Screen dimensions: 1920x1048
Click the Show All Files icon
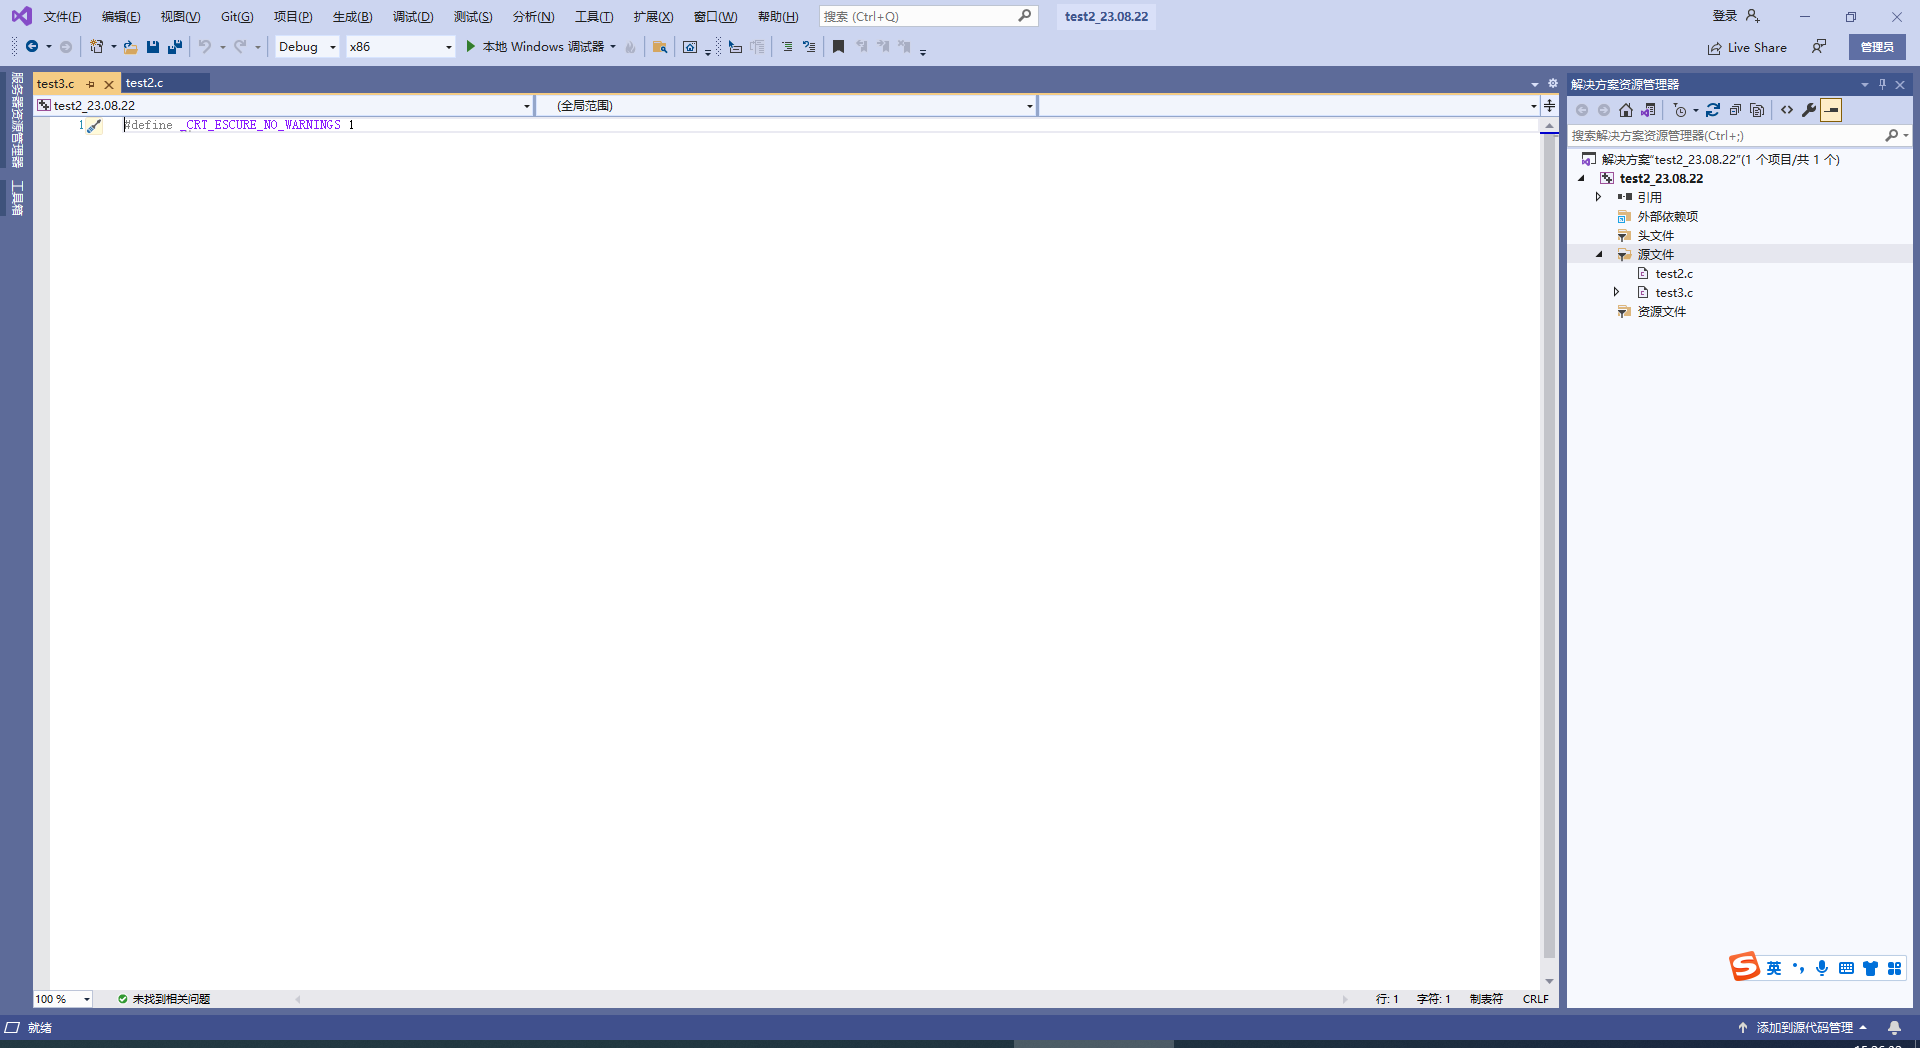1757,110
